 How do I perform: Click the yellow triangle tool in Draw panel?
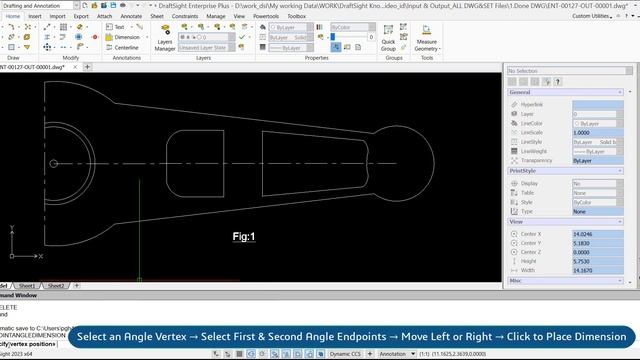[x=27, y=47]
